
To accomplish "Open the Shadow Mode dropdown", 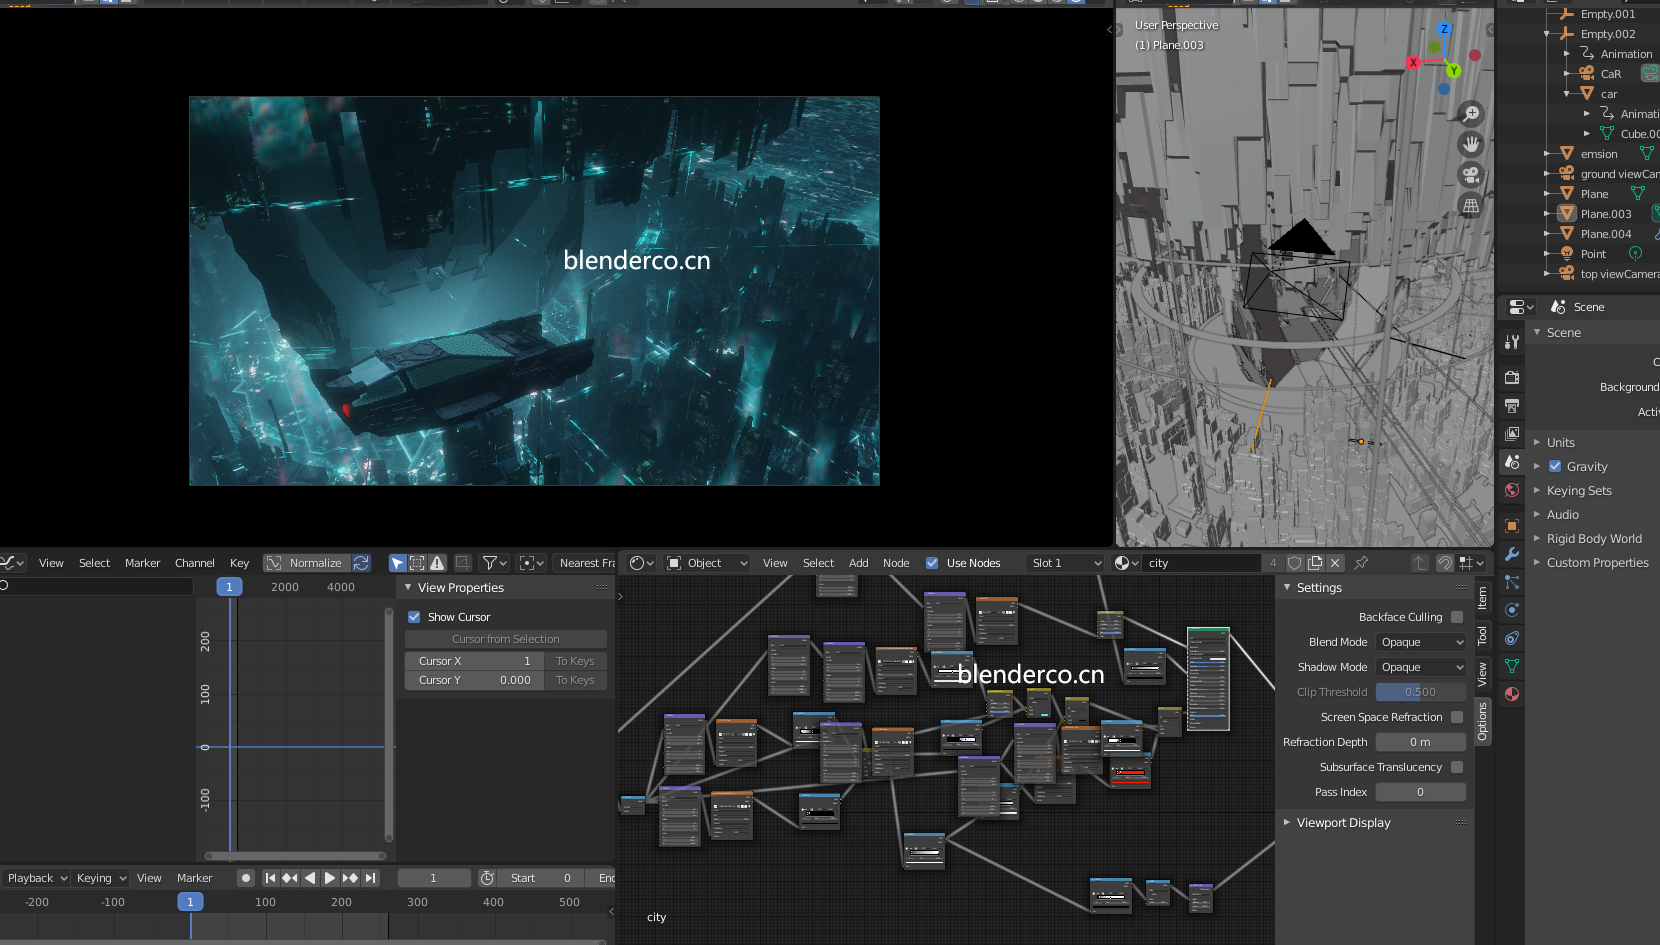I will click(x=1421, y=667).
